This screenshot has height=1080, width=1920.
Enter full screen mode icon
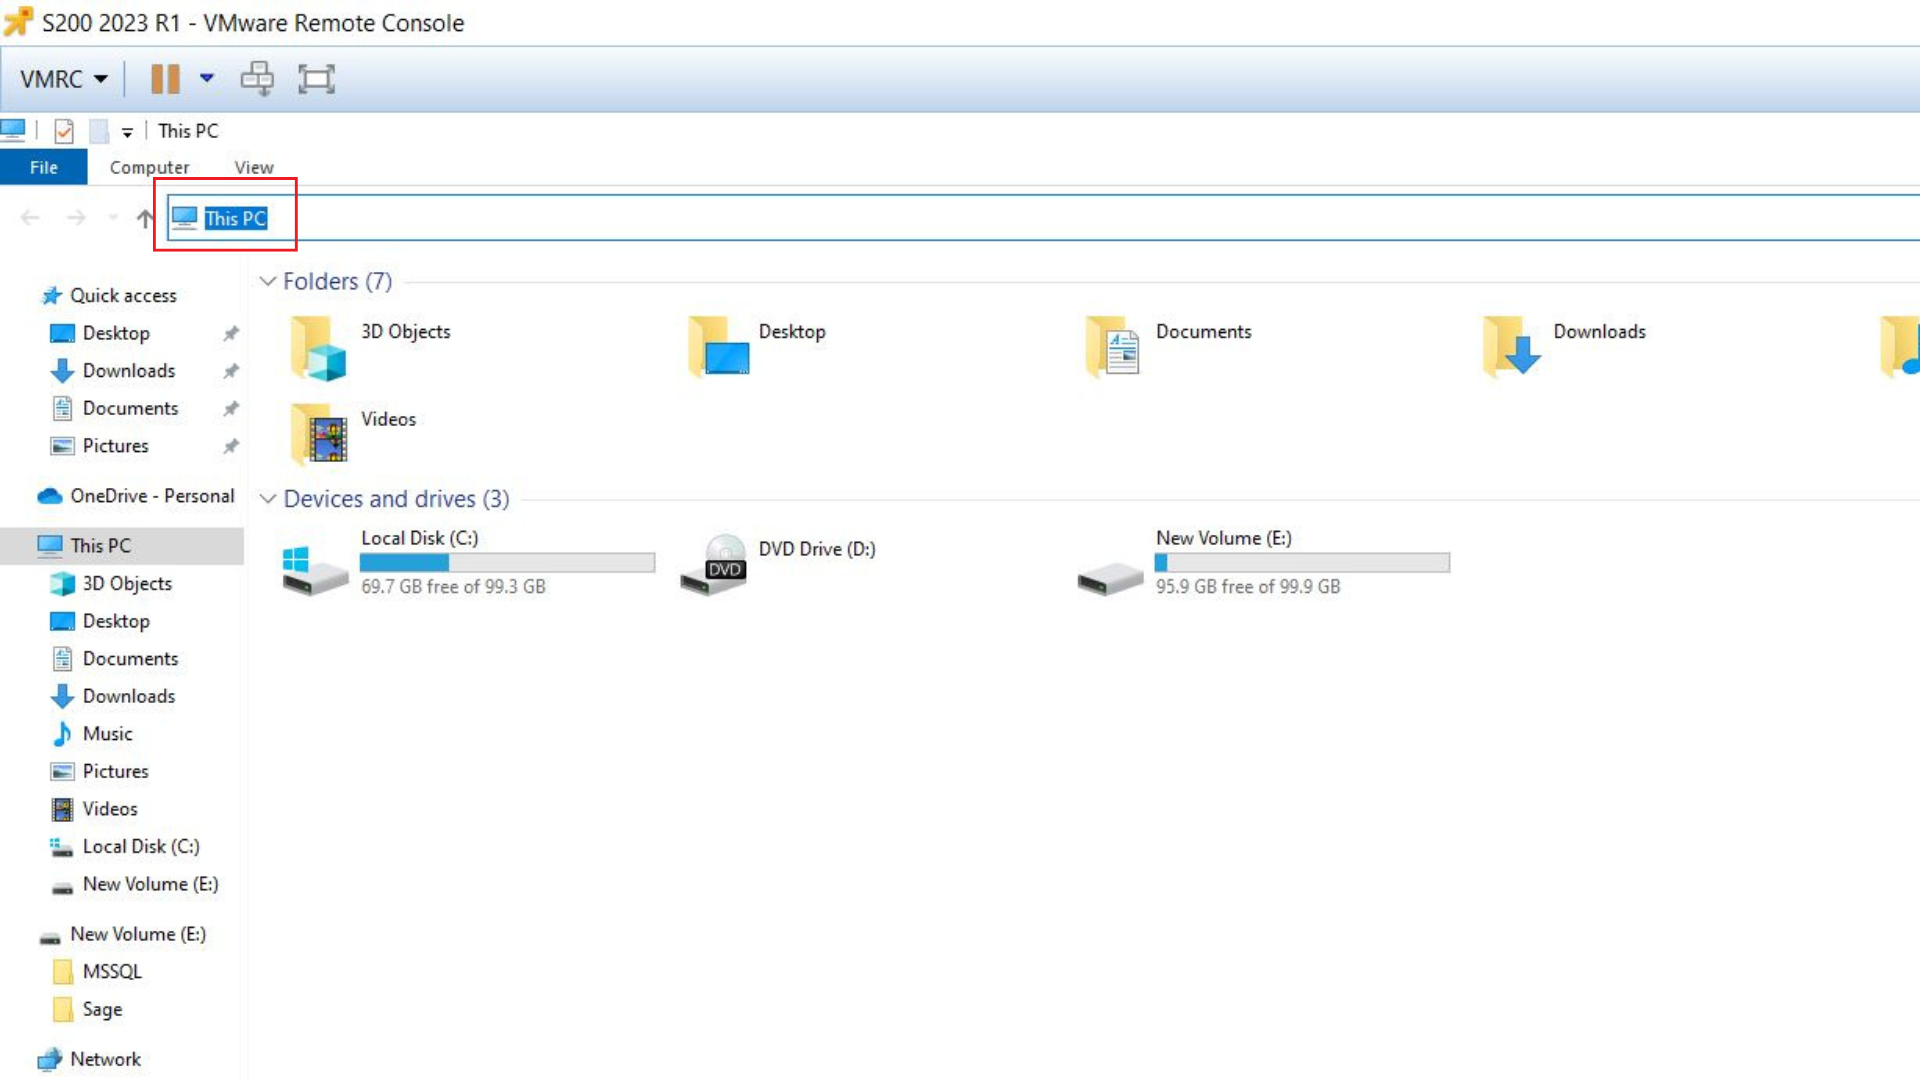tap(316, 79)
